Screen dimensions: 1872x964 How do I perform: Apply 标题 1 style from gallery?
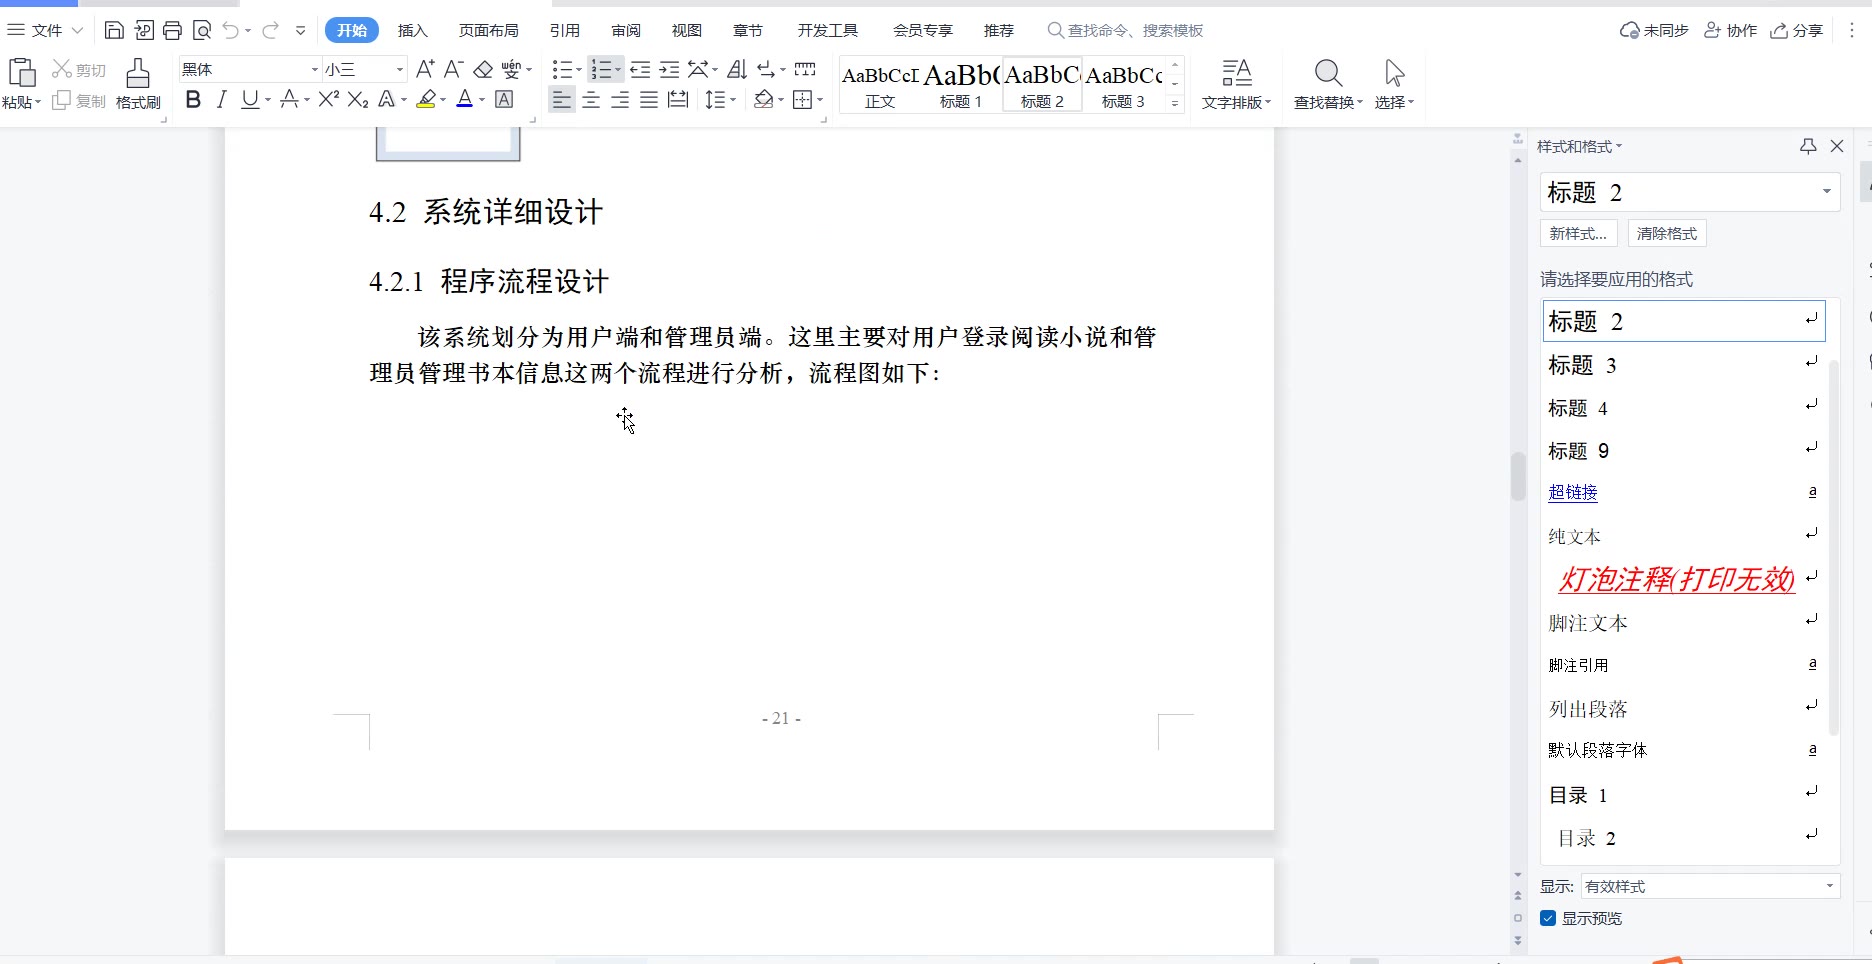coord(961,85)
